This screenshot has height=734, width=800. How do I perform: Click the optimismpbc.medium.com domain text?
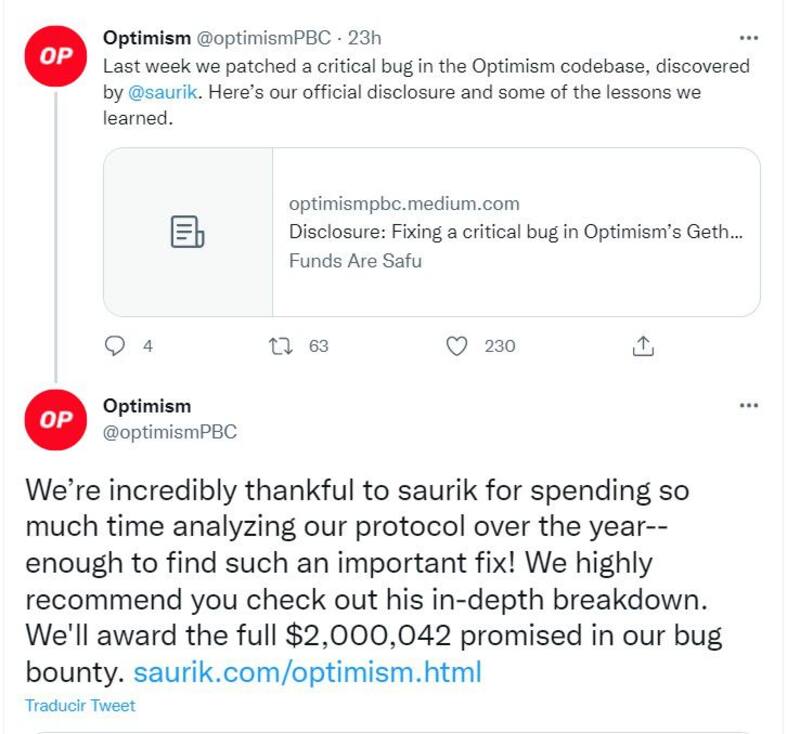(x=404, y=204)
